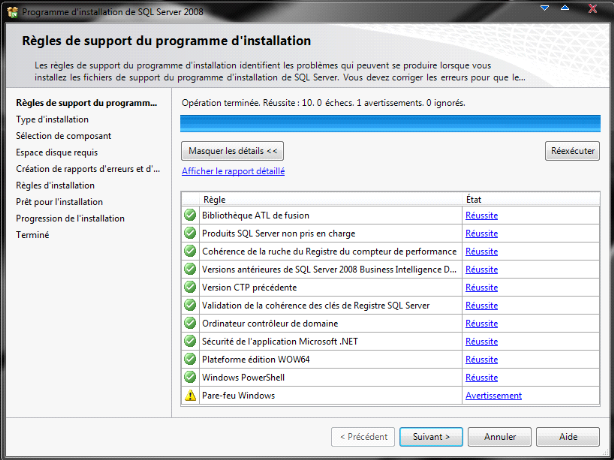The width and height of the screenshot is (614, 460).
Task: Click the check icon beside Validation de la cohérence des clés
Action: tap(190, 305)
